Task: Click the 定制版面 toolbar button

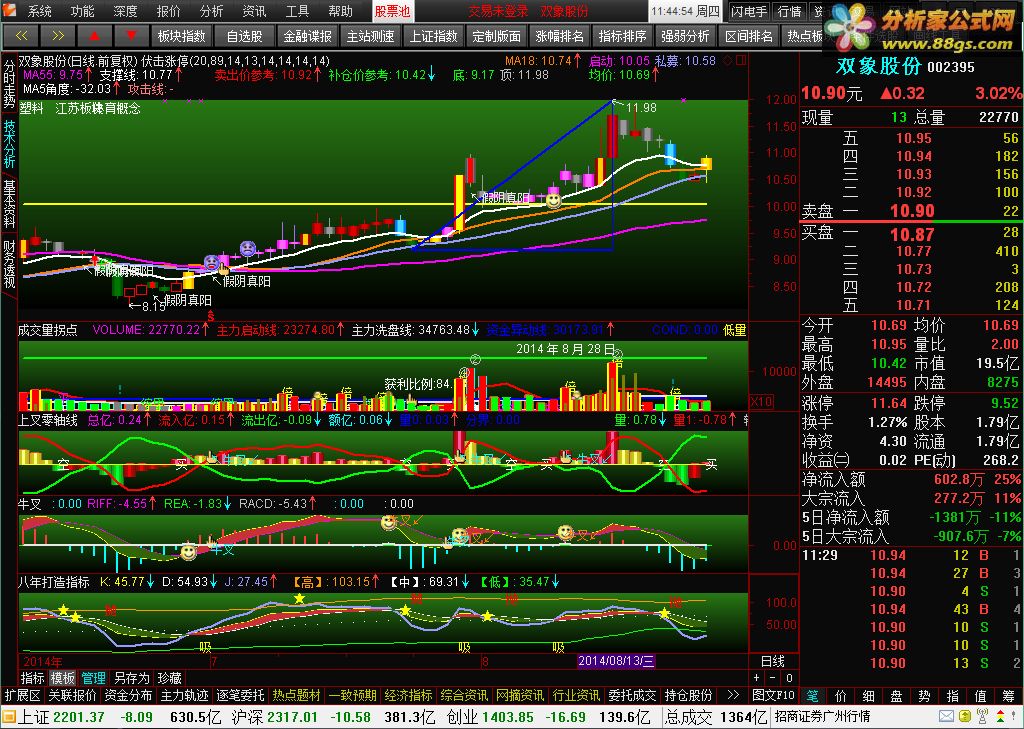Action: [496, 36]
